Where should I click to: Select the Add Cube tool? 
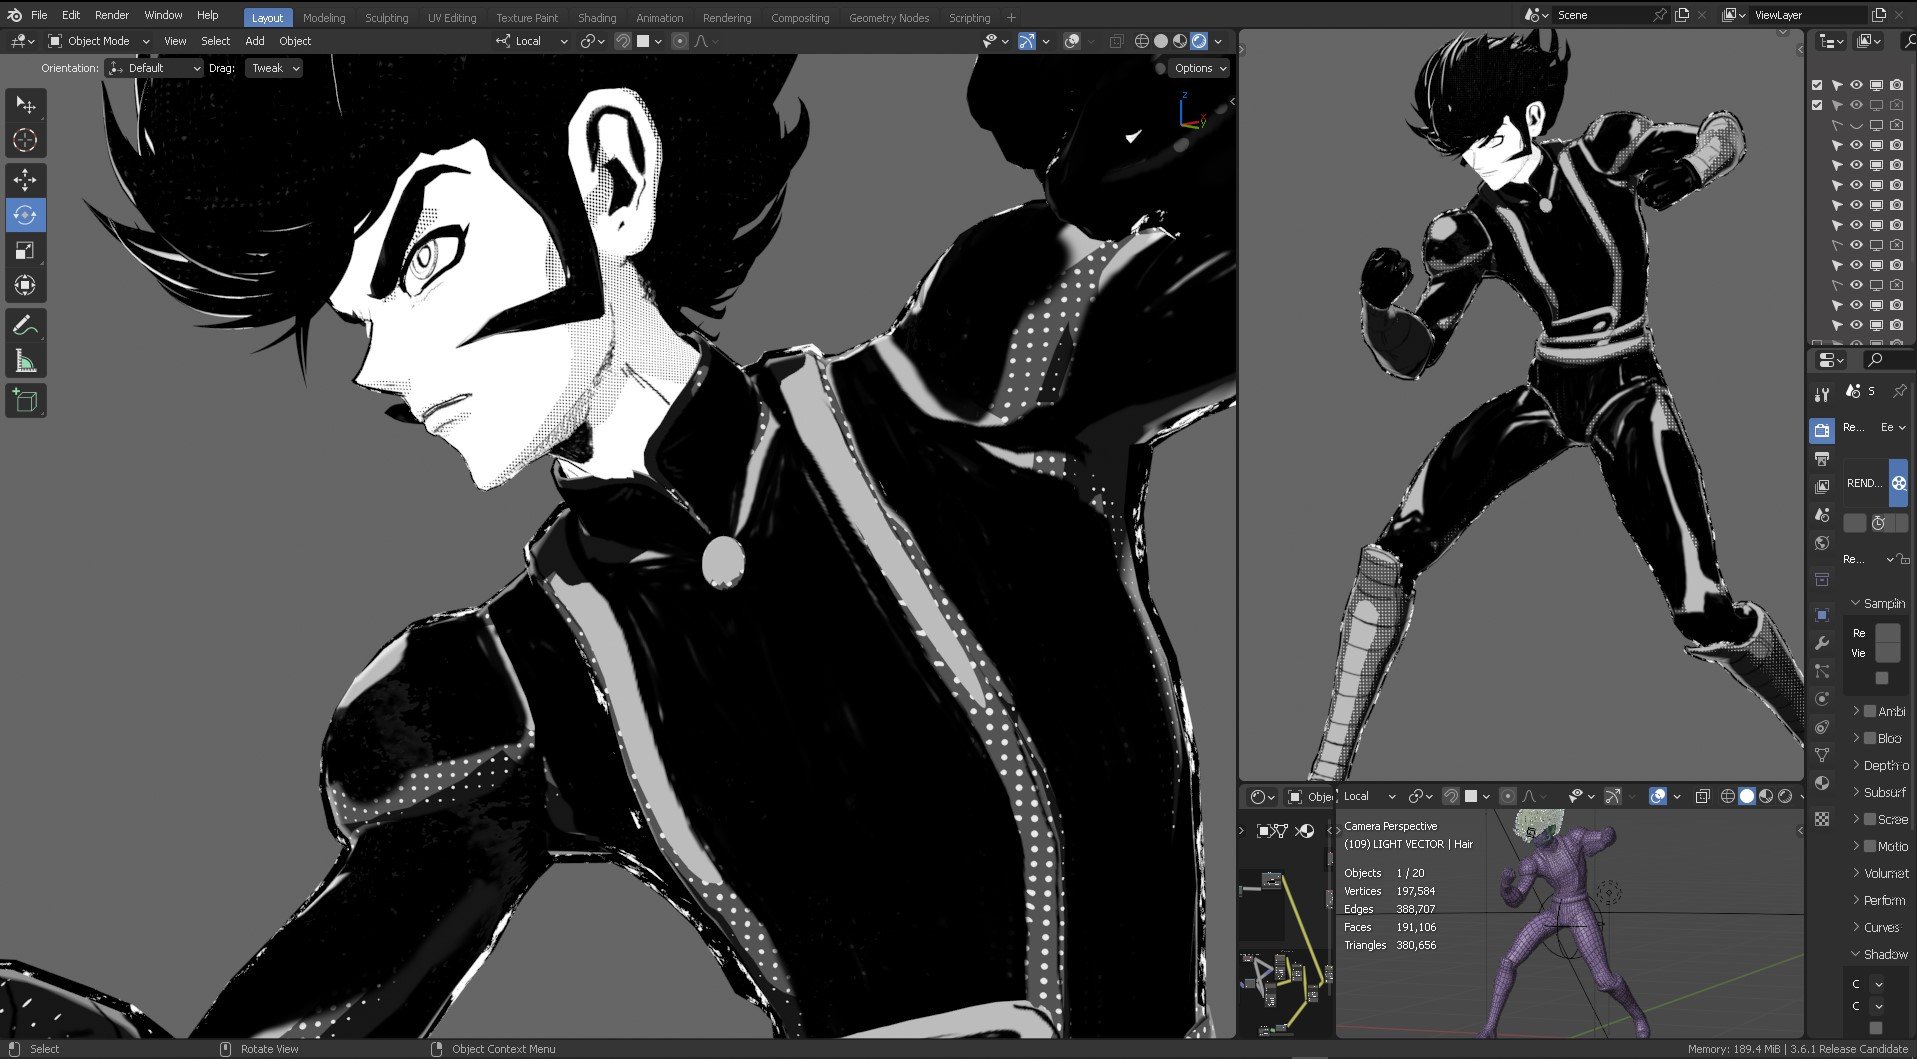coord(26,401)
